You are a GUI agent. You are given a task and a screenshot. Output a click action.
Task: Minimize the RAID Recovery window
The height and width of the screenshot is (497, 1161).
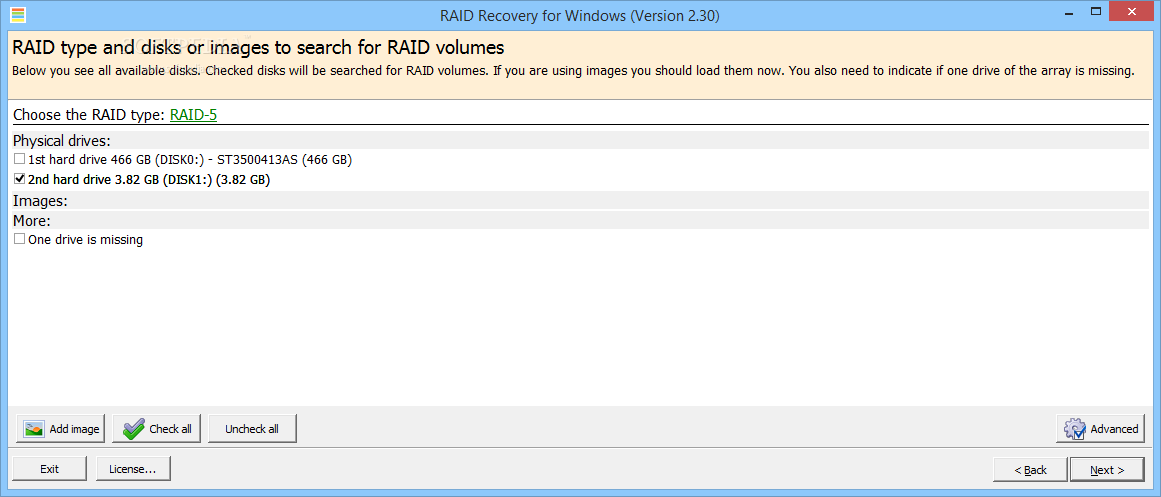pos(1070,13)
